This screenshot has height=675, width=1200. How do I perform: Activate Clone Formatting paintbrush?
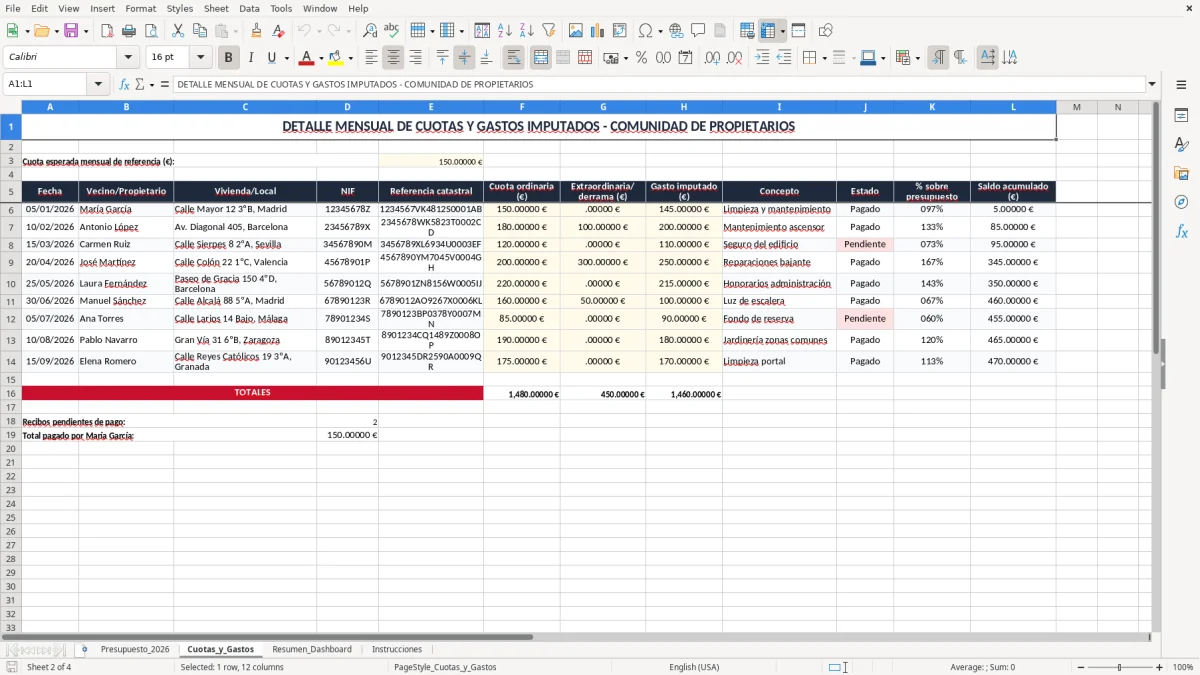256,31
